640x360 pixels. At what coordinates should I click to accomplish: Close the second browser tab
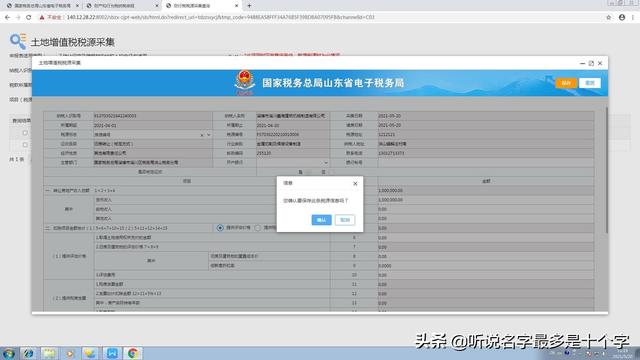[157, 6]
